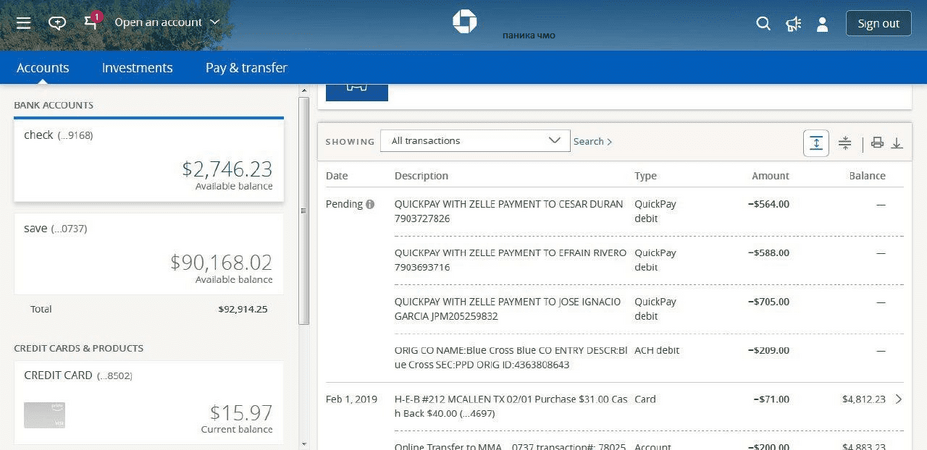Screen dimensions: 927x450
Task: Open the Pay & transfer tab
Action: coord(247,67)
